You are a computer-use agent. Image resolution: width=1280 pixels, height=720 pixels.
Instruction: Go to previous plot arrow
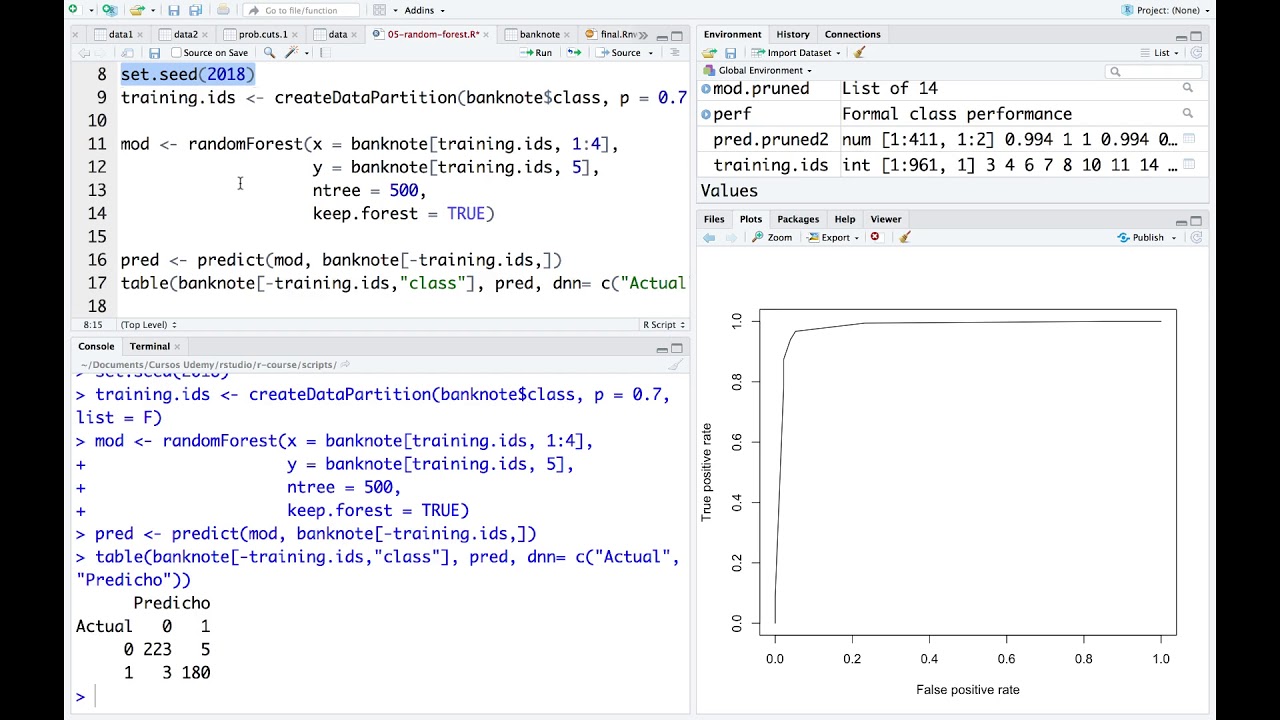pyautogui.click(x=709, y=237)
